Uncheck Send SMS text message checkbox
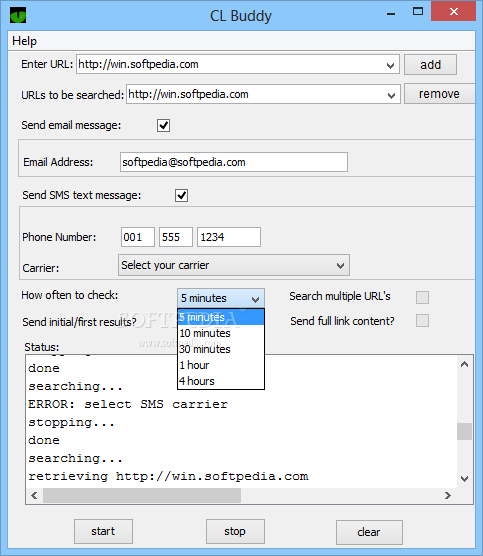The width and height of the screenshot is (483, 556). pyautogui.click(x=182, y=195)
